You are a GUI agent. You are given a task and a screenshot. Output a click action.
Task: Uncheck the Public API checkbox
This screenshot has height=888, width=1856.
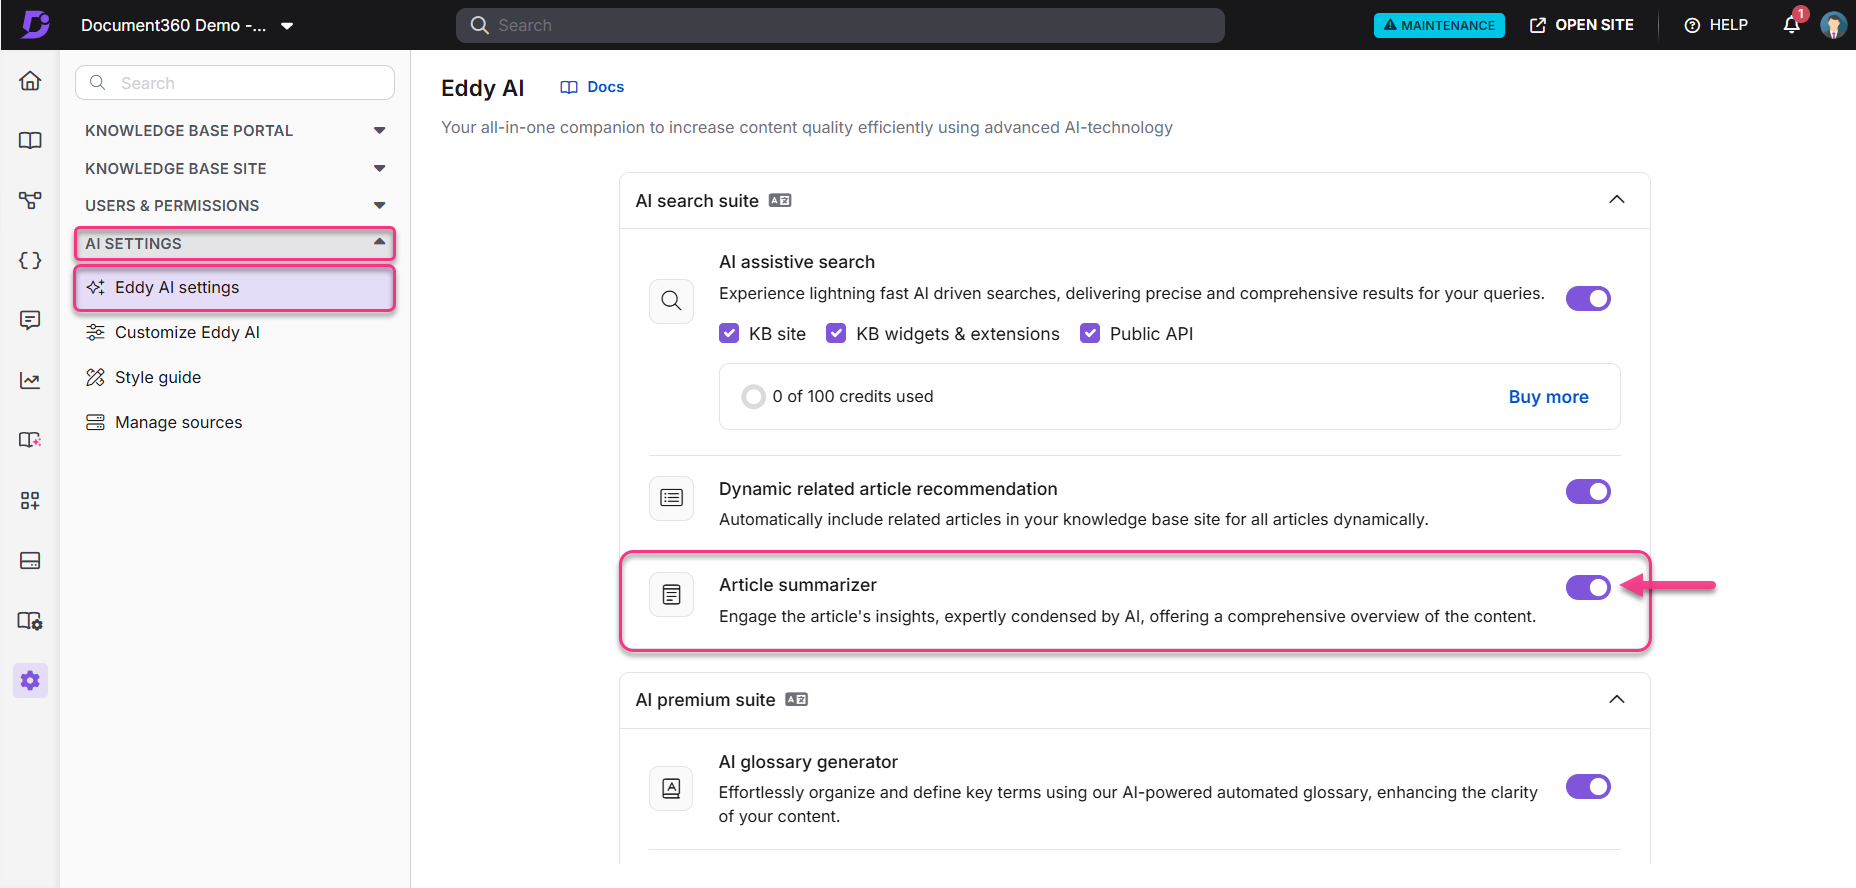(1090, 333)
